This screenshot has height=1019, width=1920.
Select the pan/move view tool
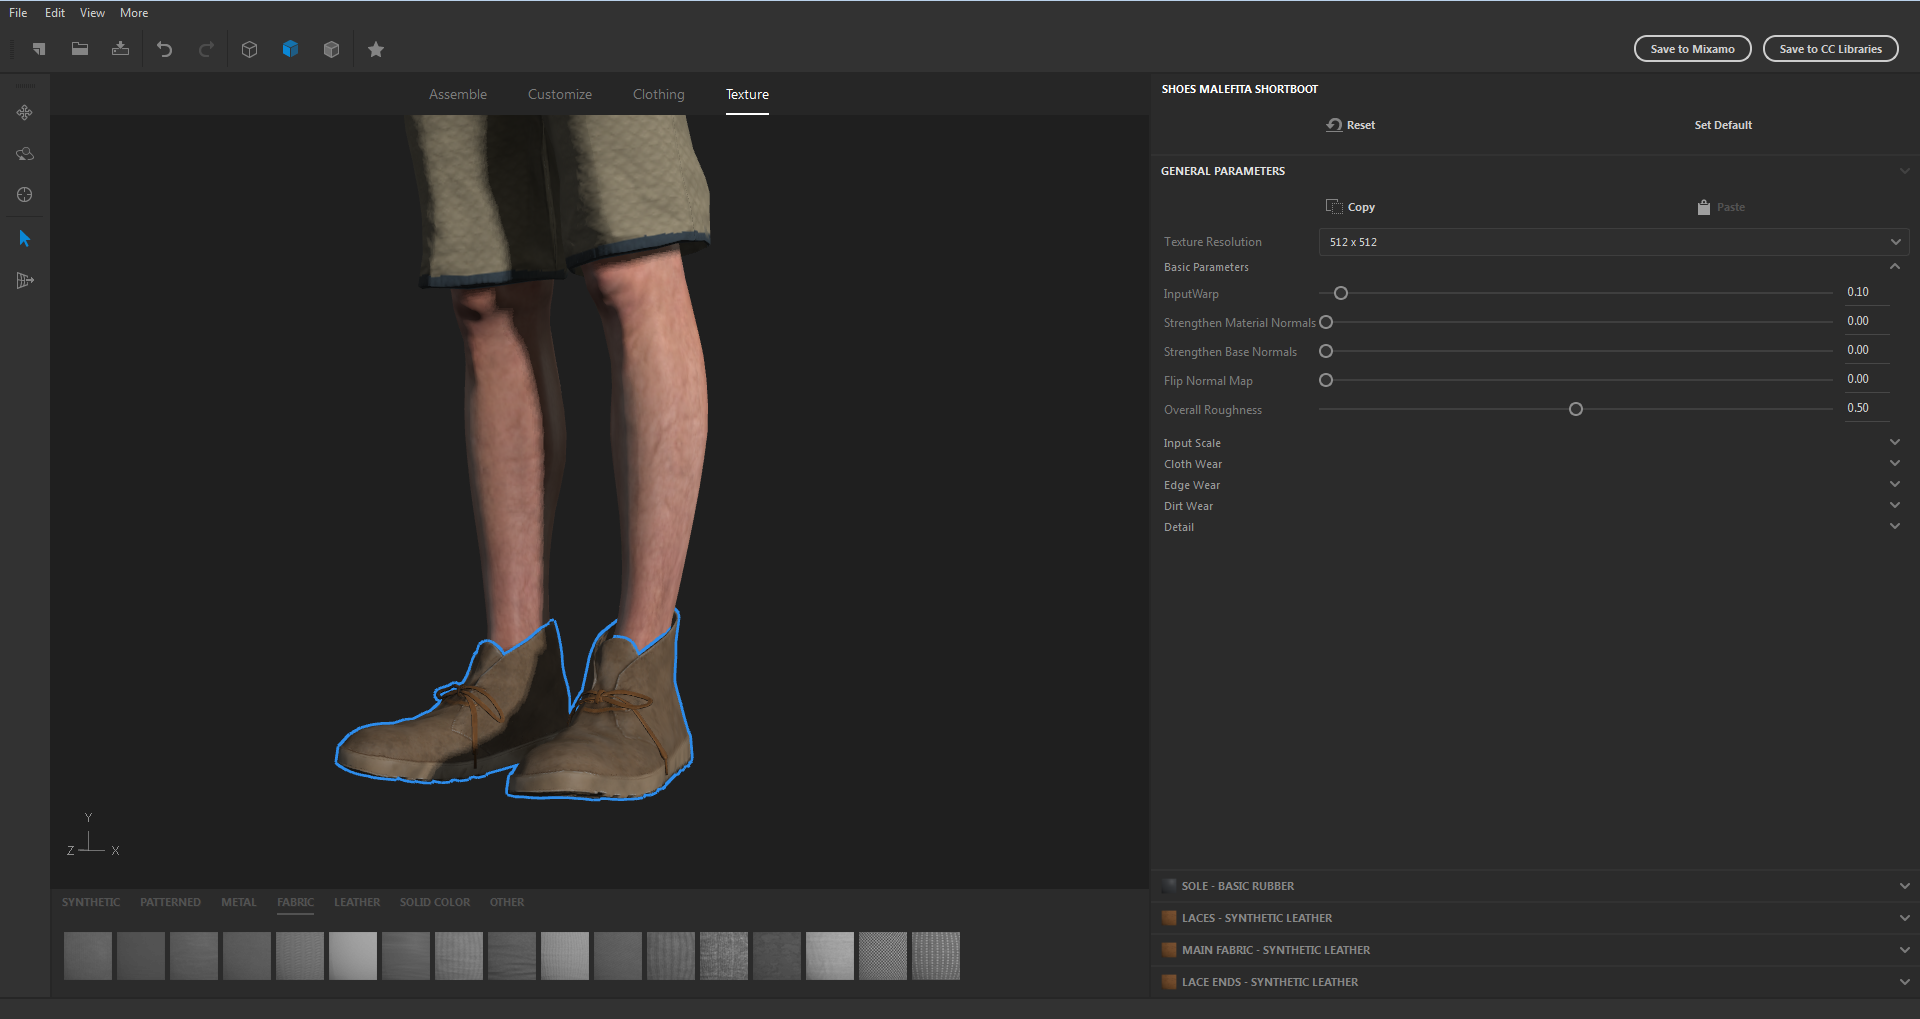coord(25,113)
